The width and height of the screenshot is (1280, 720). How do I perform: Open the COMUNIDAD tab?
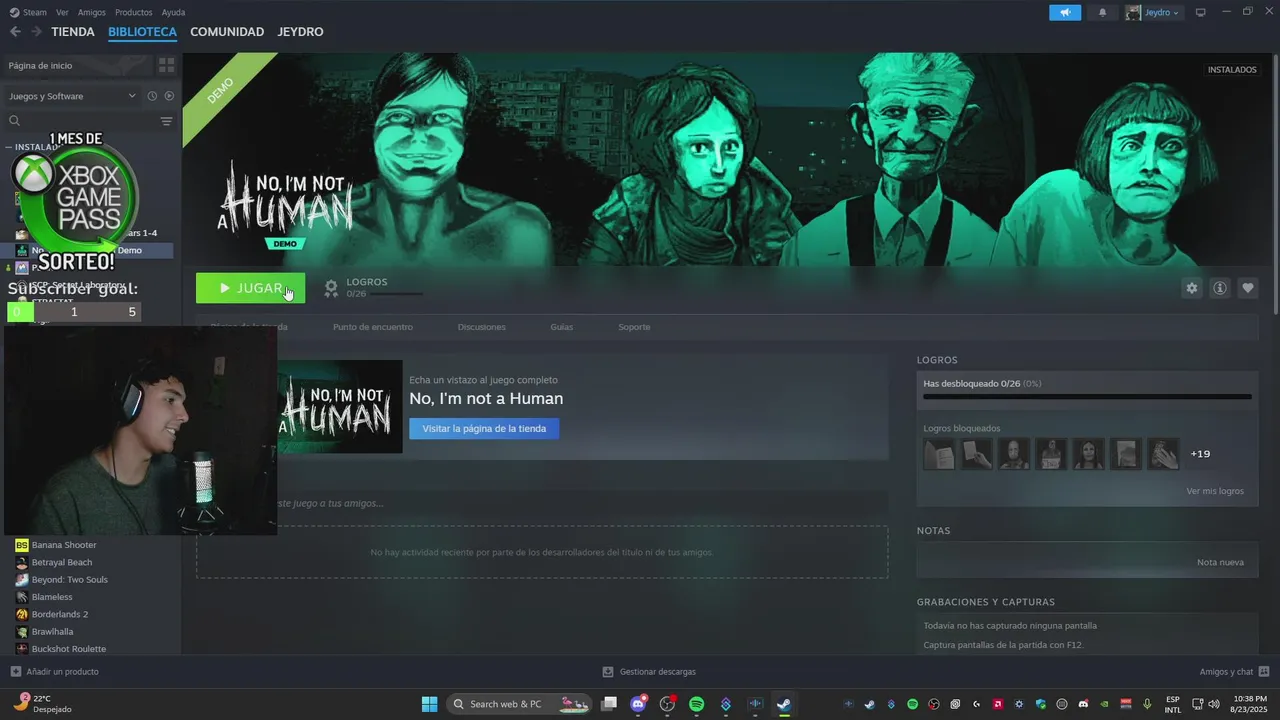227,32
